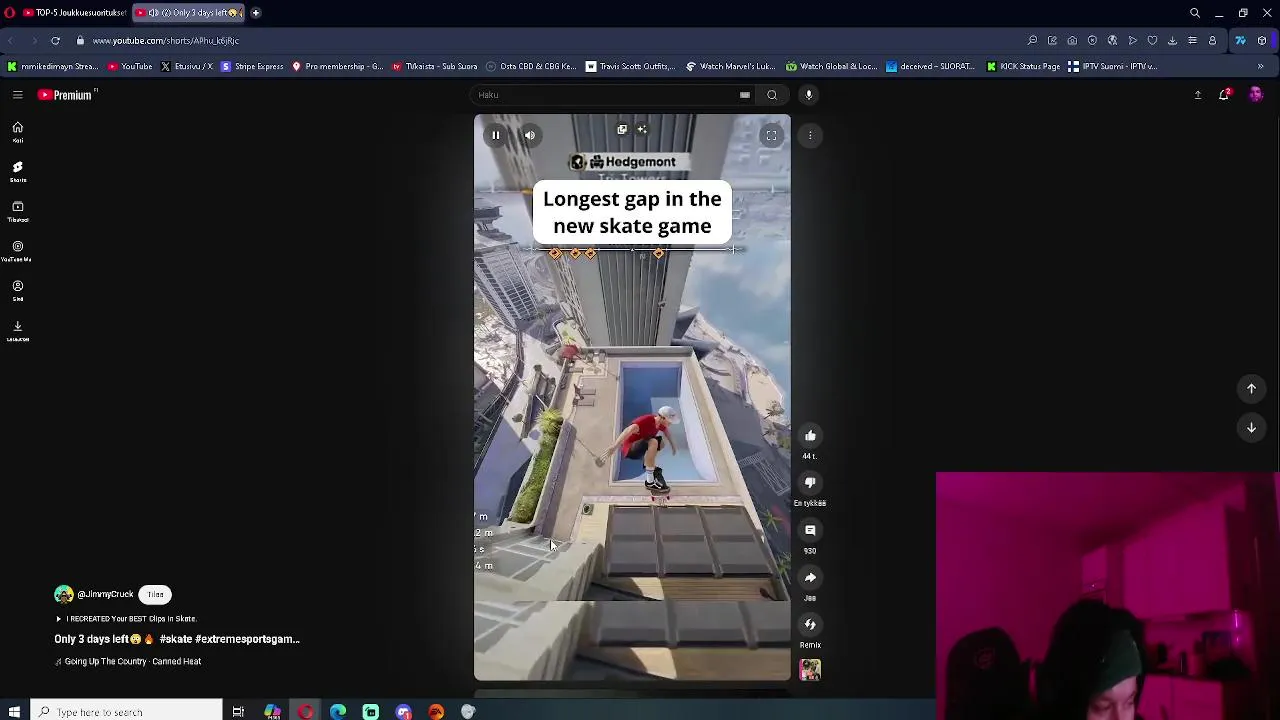
Task: Launch Microsoft Edge from the taskbar
Action: click(x=338, y=712)
